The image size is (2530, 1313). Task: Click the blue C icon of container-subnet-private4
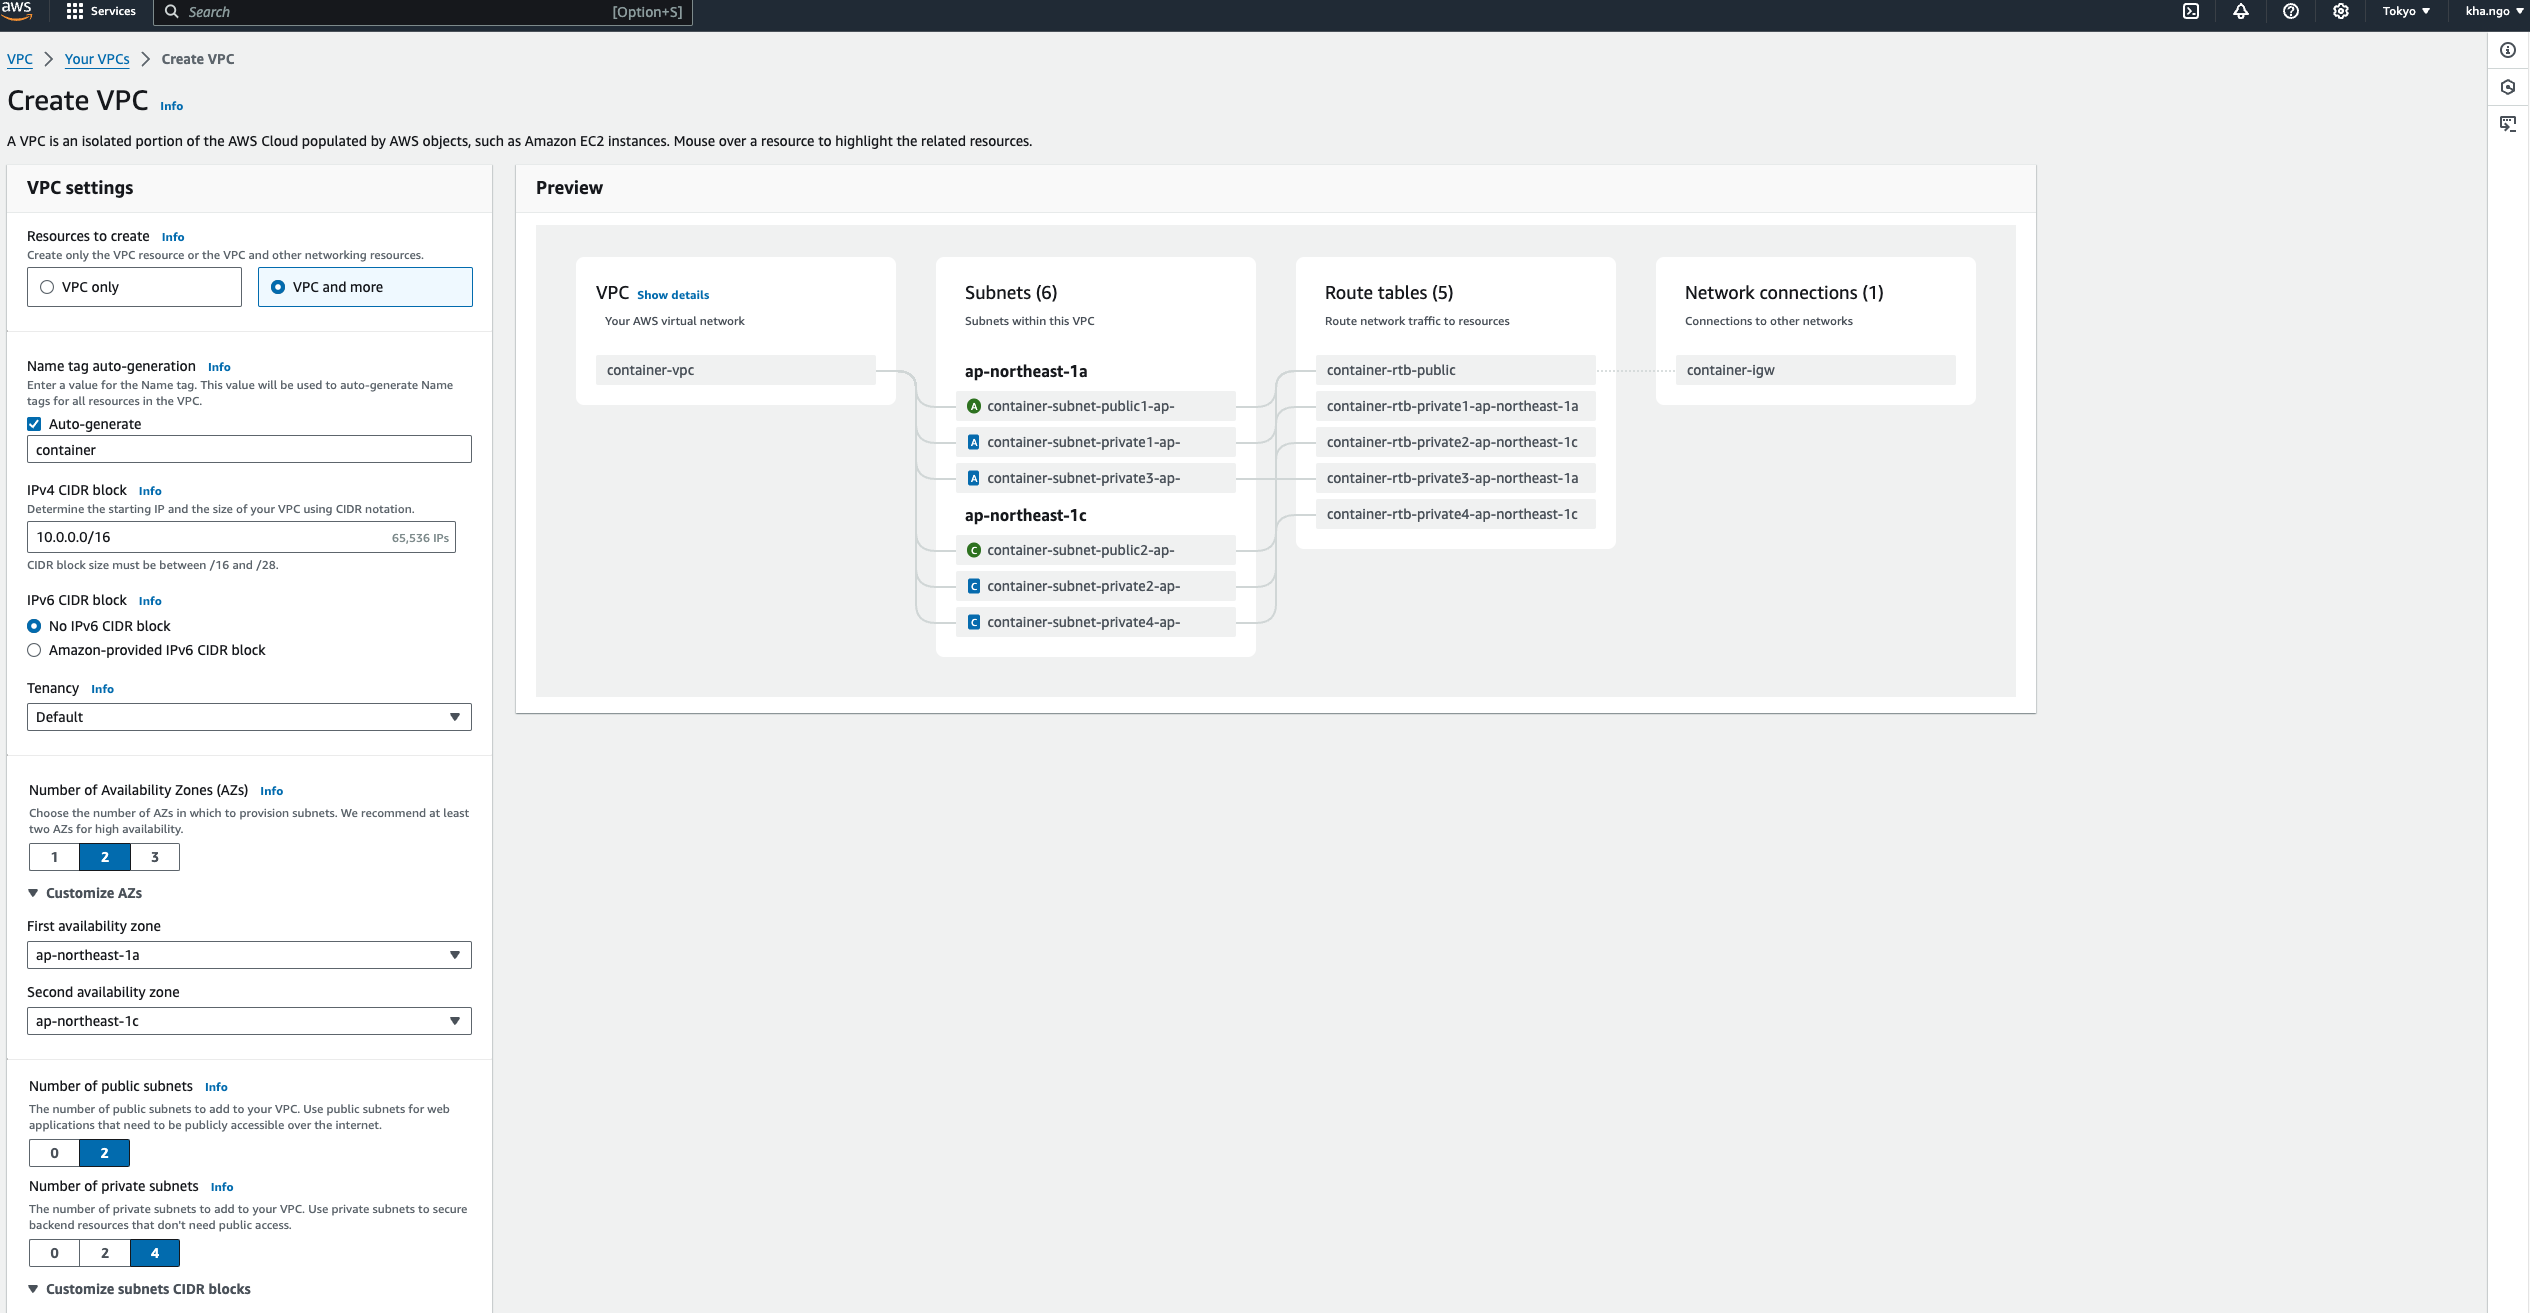pos(973,622)
